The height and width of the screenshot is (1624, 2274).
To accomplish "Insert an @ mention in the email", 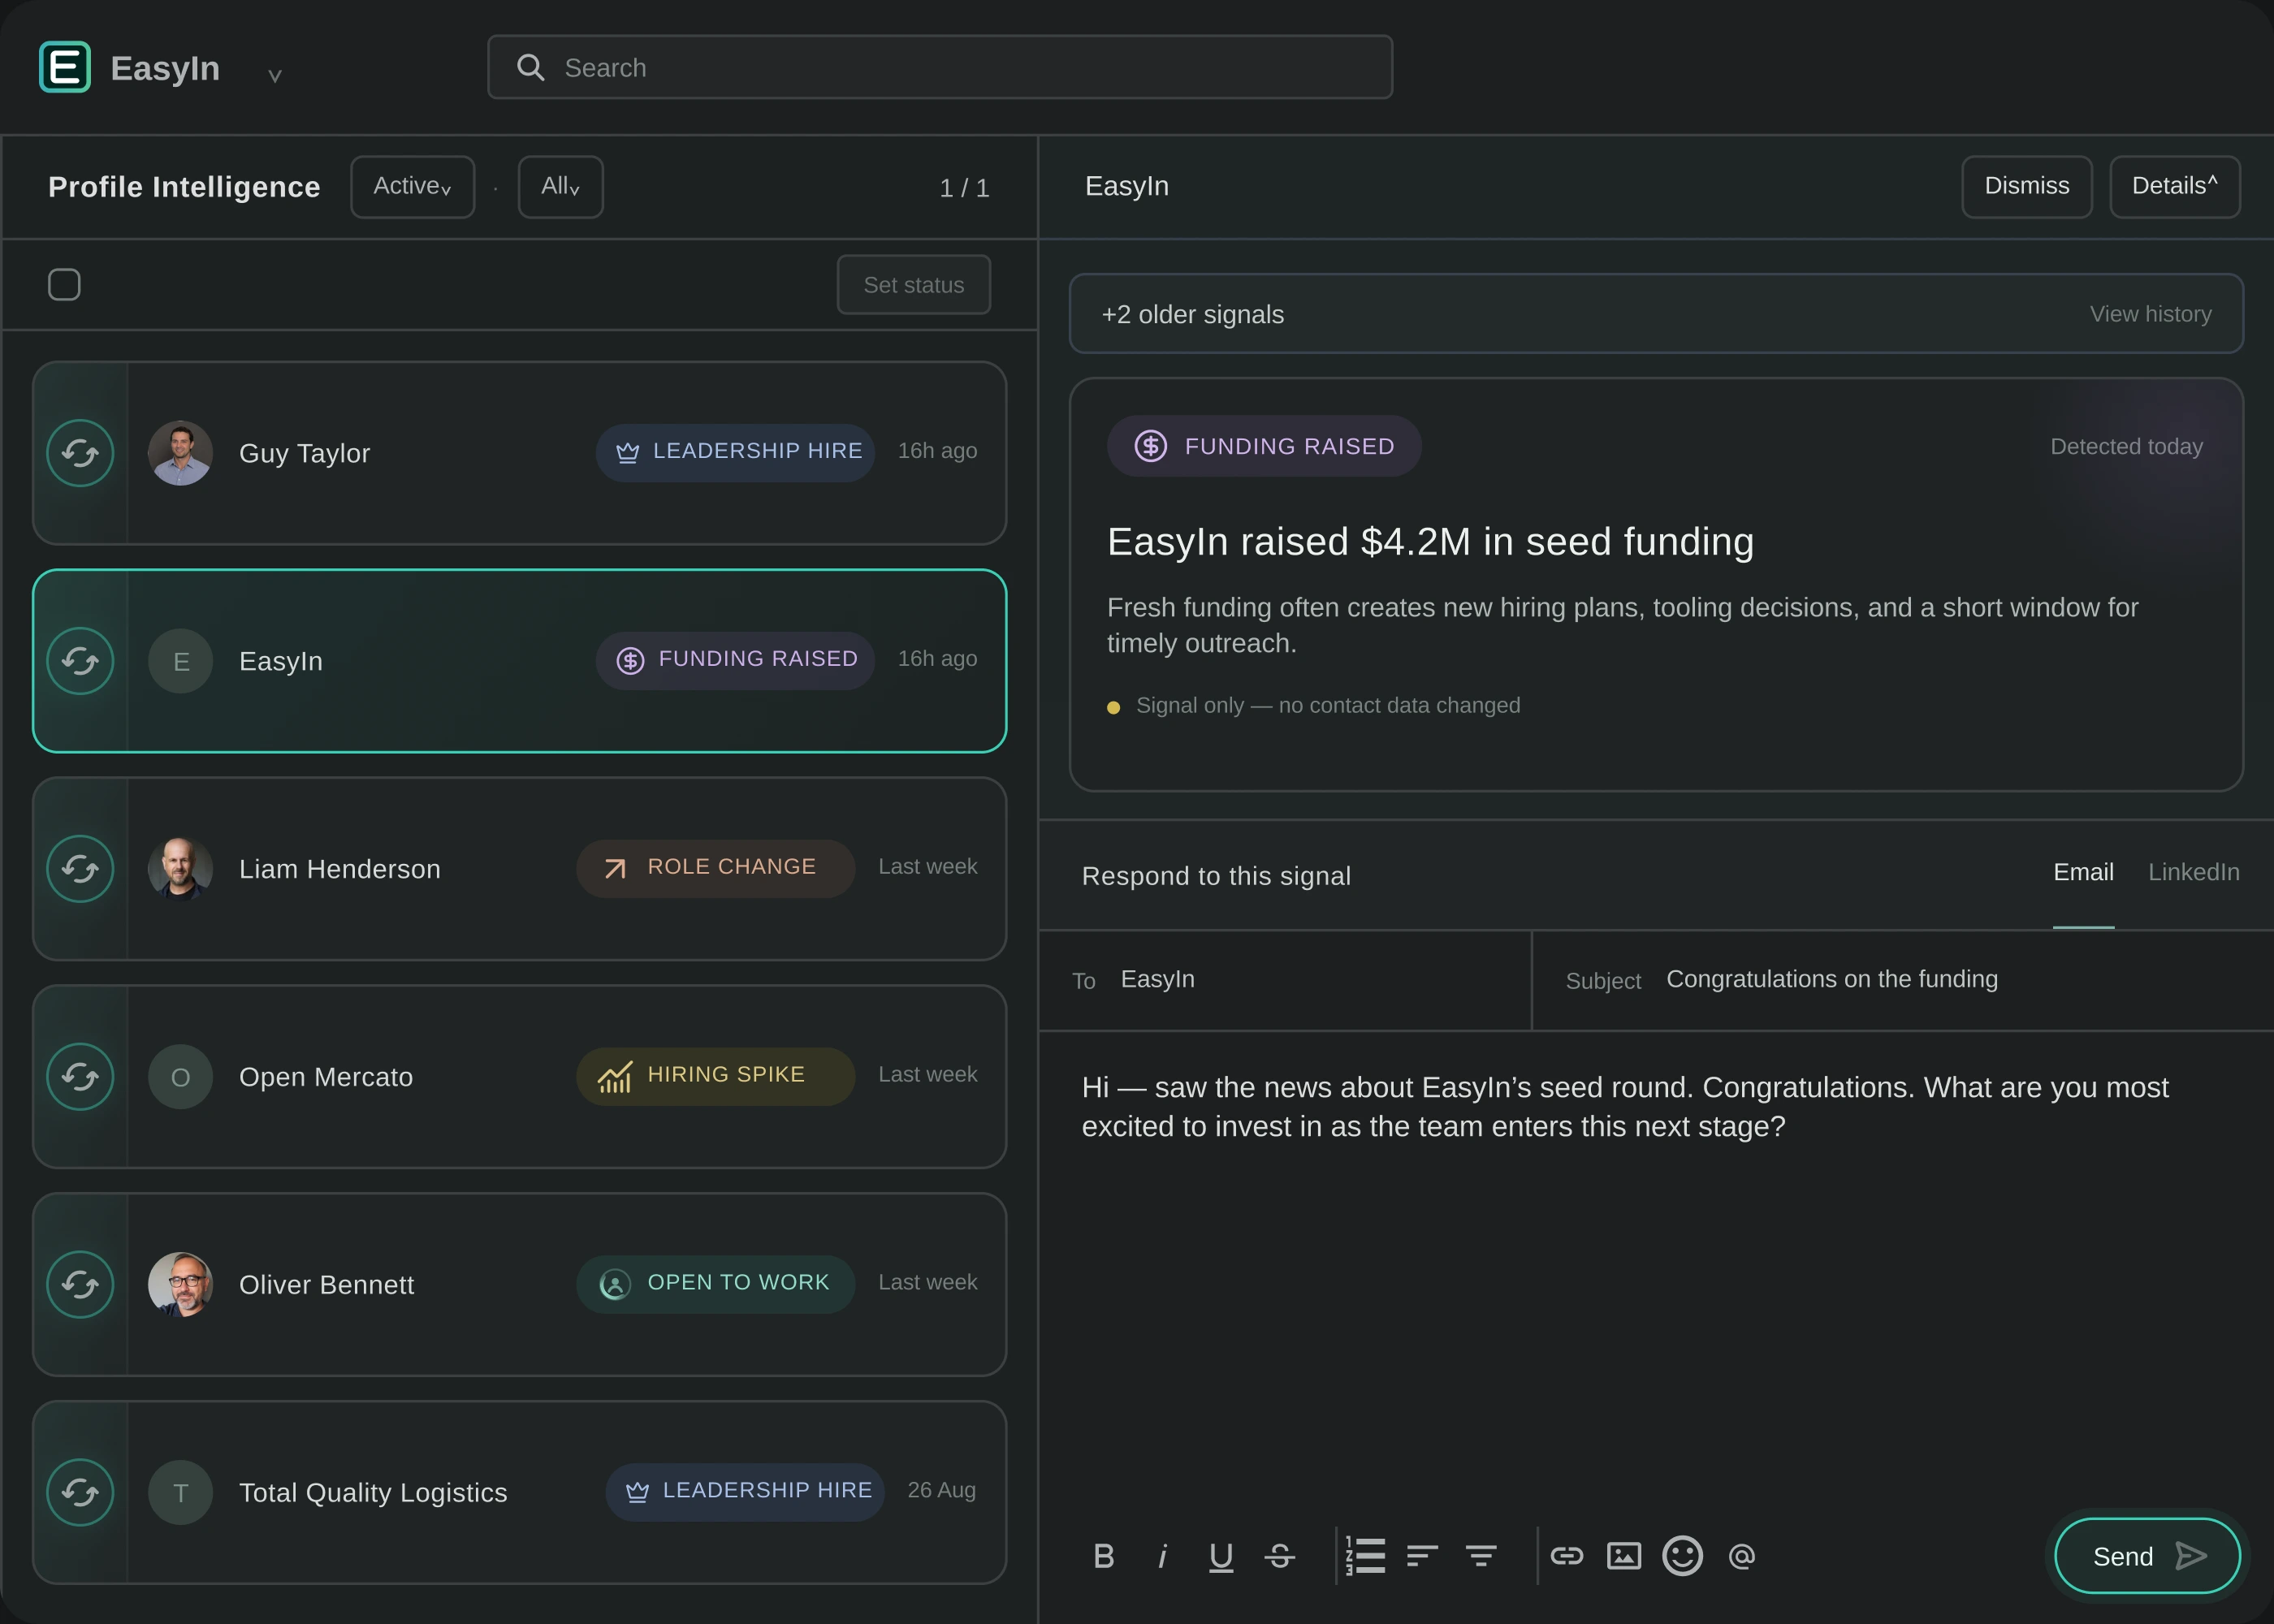I will coord(1742,1556).
